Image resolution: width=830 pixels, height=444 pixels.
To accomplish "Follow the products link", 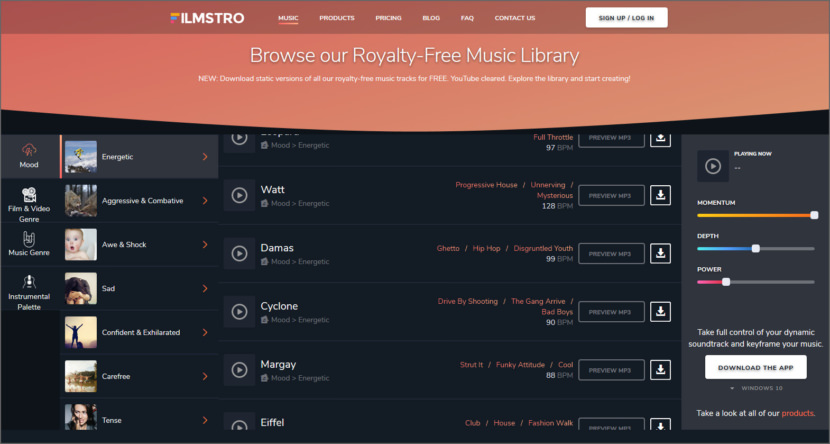I will coord(797,413).
